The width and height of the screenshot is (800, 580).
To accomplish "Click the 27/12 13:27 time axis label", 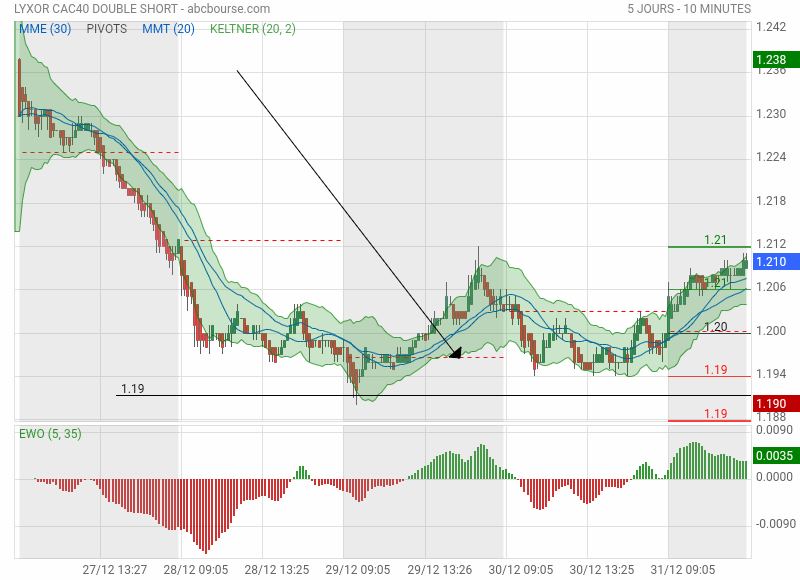I will tap(115, 569).
